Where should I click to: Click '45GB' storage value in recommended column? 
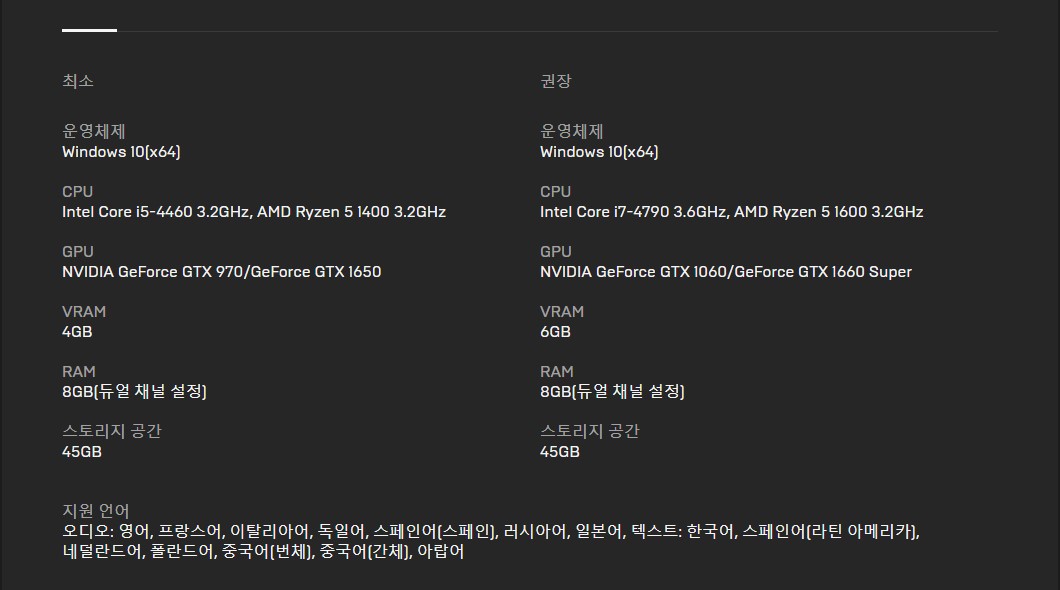coord(560,452)
